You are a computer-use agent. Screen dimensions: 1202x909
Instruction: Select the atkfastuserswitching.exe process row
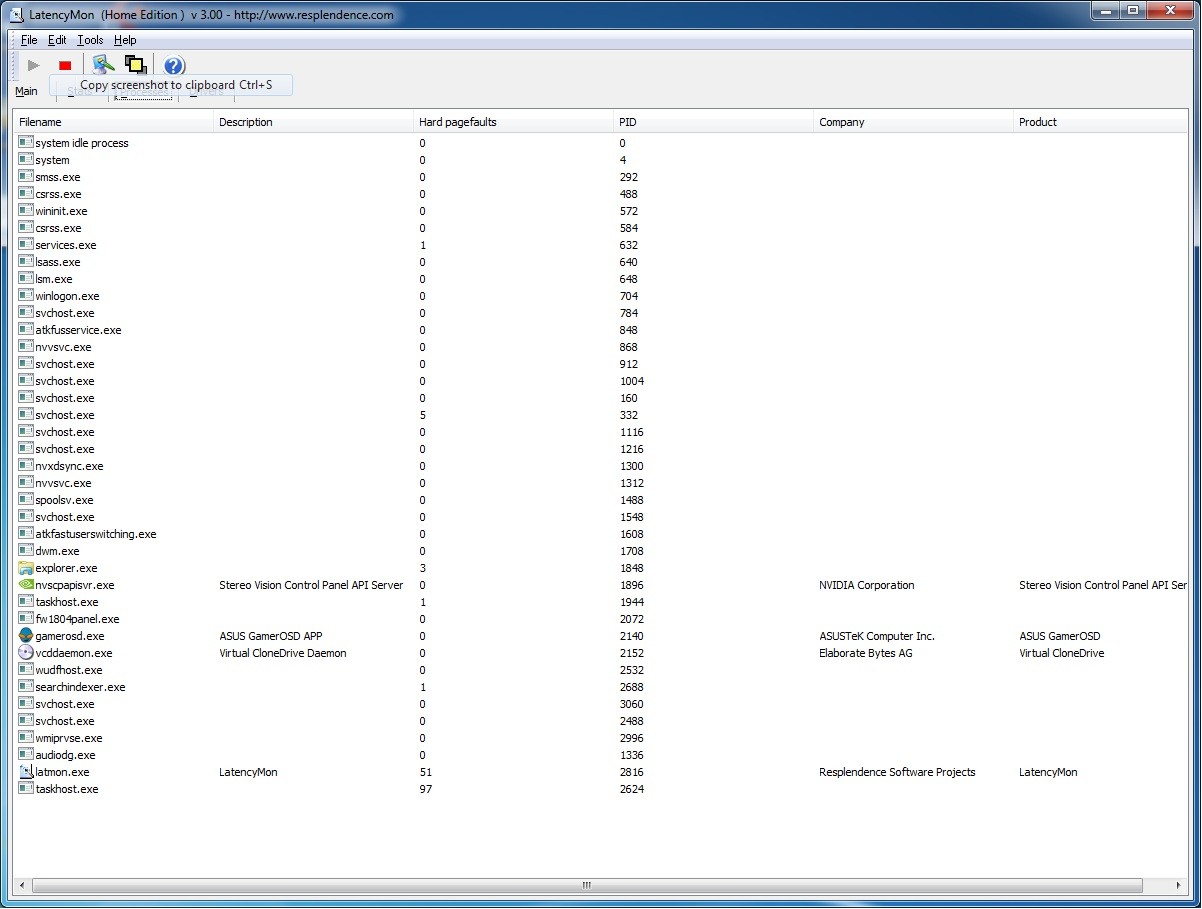(600, 534)
